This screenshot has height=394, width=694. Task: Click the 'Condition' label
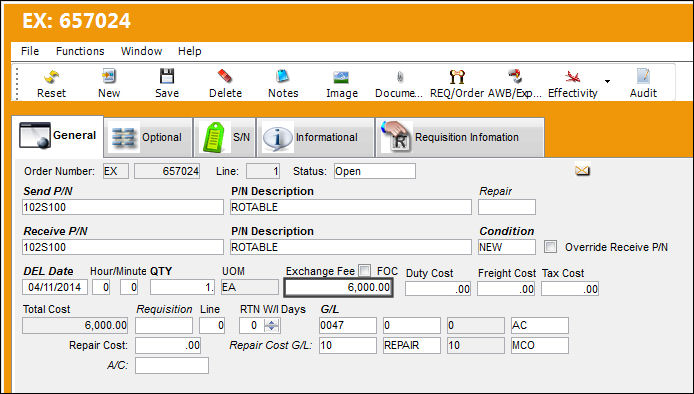click(x=507, y=231)
